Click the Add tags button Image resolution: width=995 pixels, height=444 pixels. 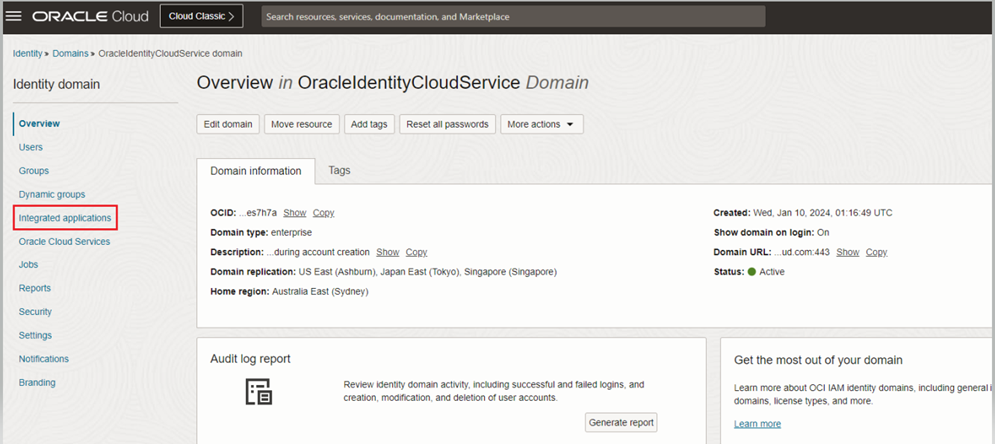click(369, 124)
